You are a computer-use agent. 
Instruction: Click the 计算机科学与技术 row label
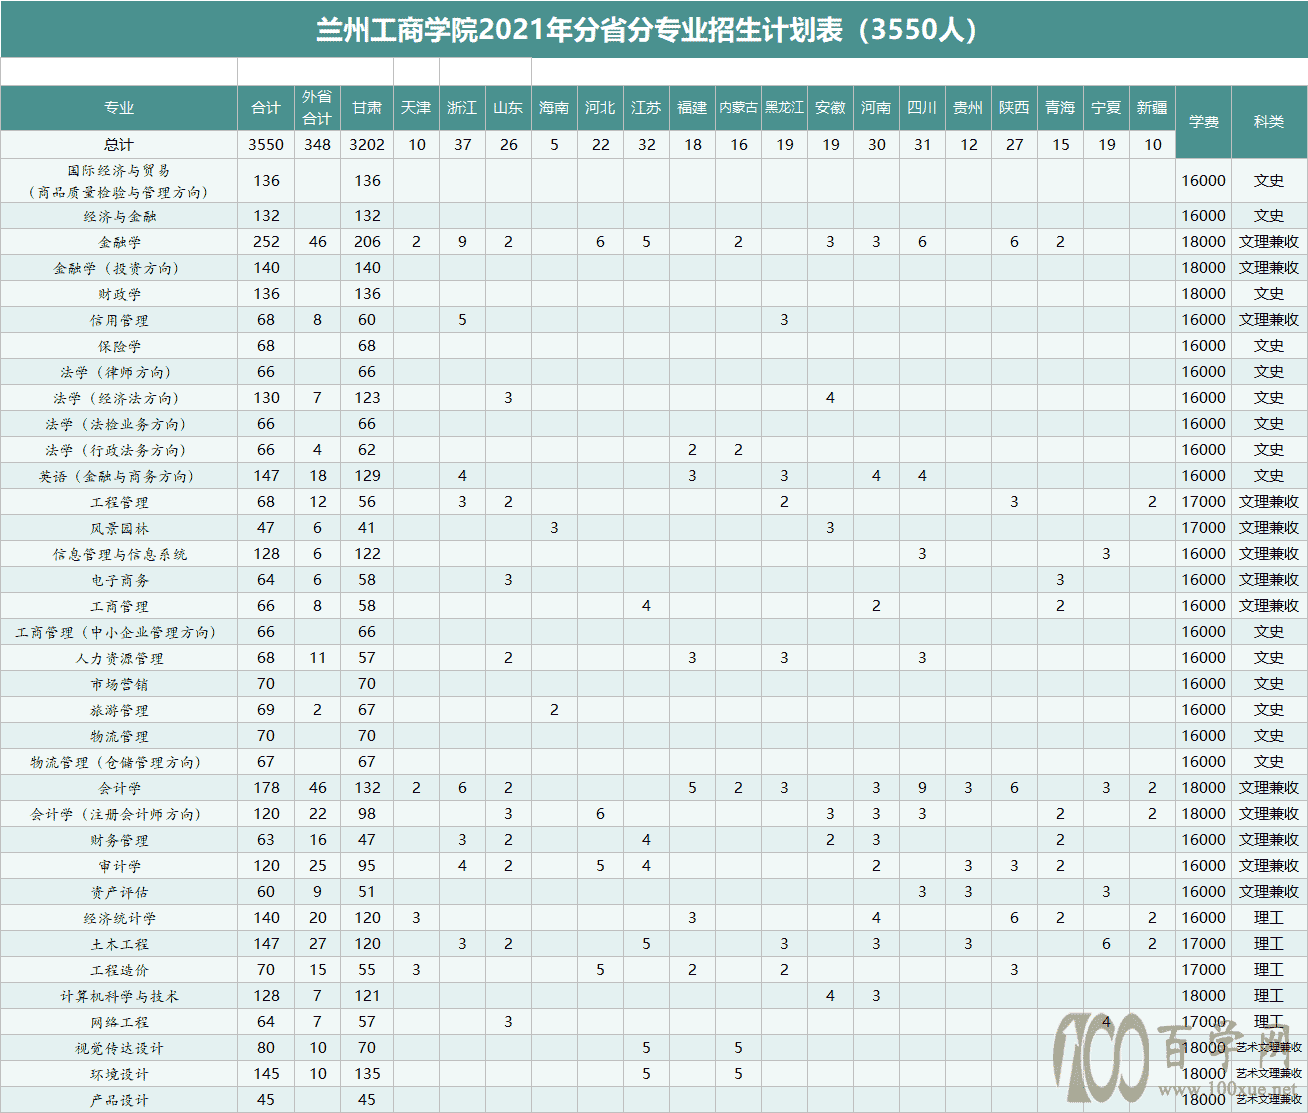click(x=119, y=996)
